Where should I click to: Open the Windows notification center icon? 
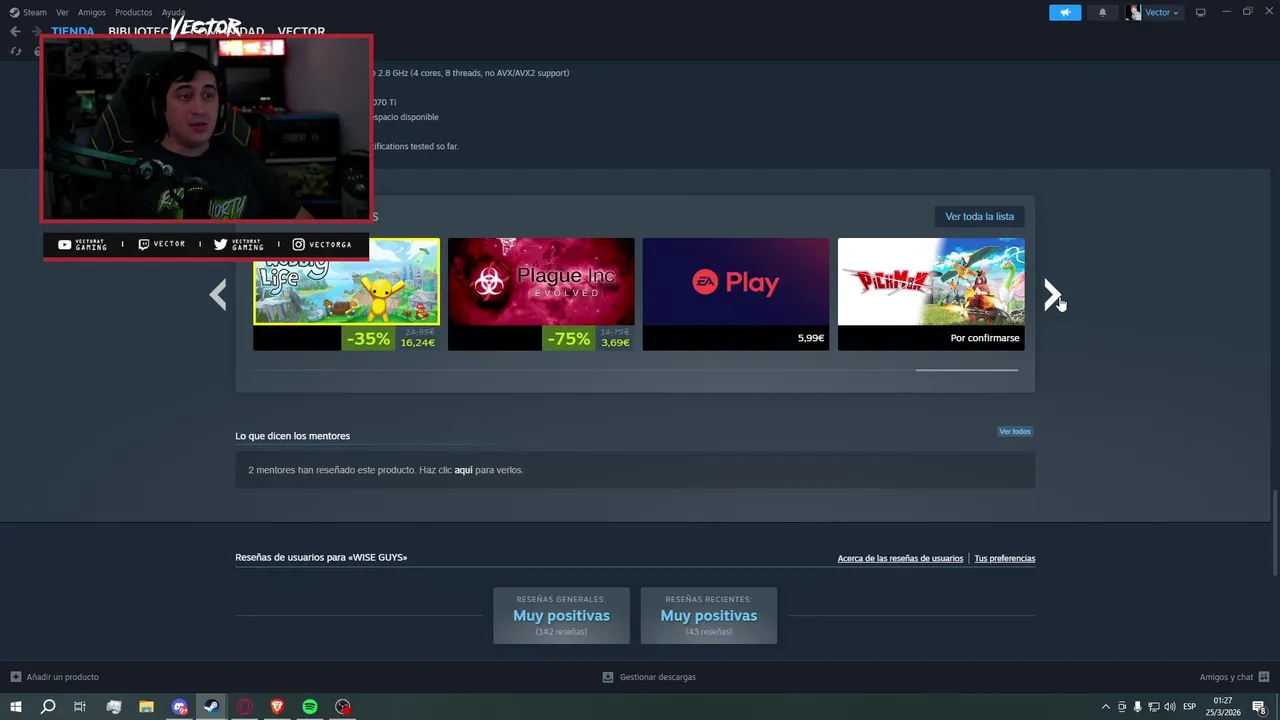pos(1260,707)
